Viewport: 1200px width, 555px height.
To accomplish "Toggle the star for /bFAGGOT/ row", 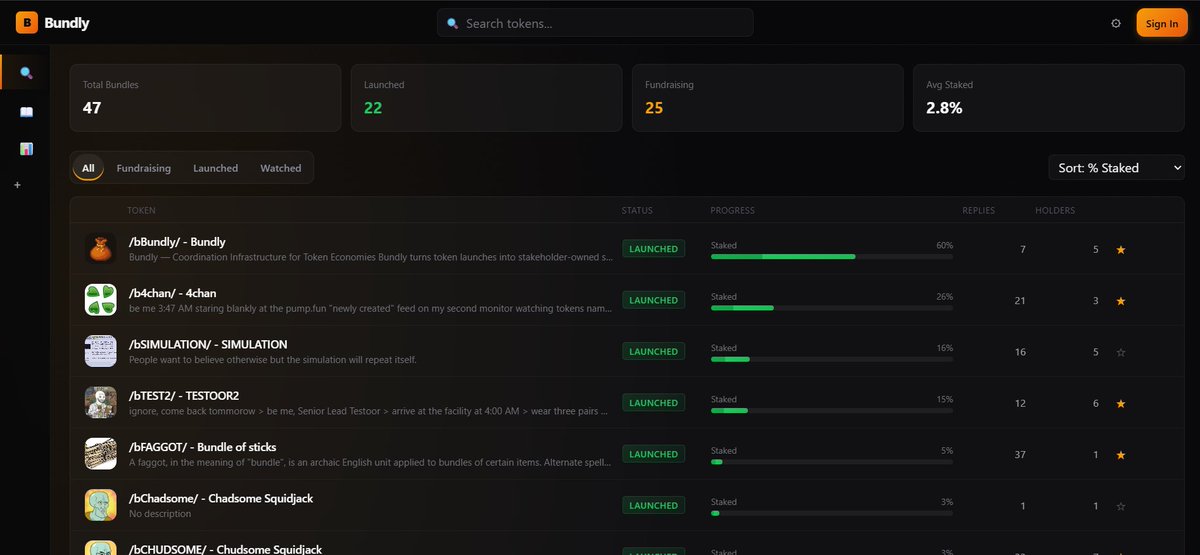I will pyautogui.click(x=1120, y=454).
